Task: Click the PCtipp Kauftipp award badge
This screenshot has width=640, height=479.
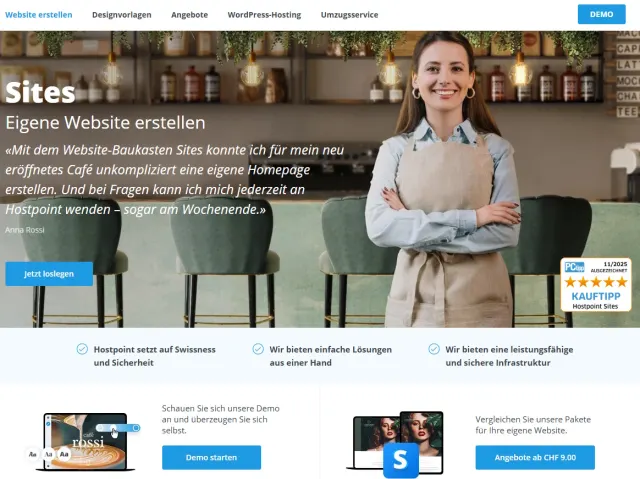Action: (596, 284)
